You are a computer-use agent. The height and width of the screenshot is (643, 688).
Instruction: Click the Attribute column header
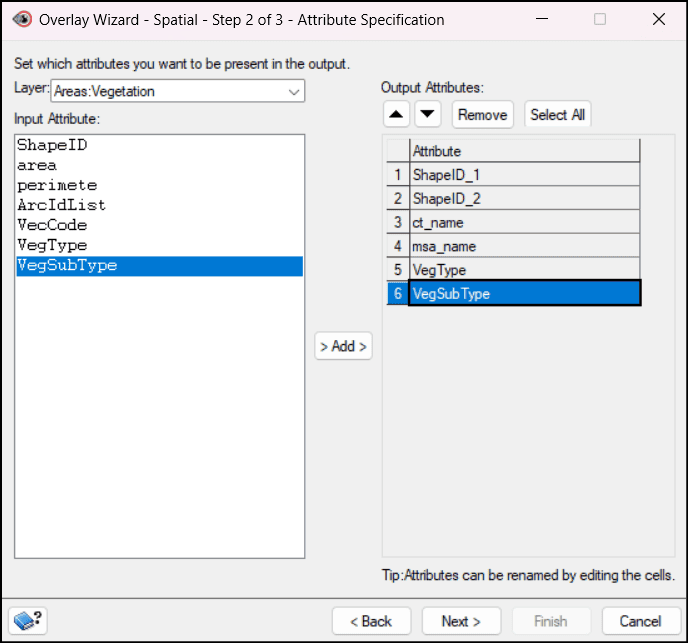[525, 151]
